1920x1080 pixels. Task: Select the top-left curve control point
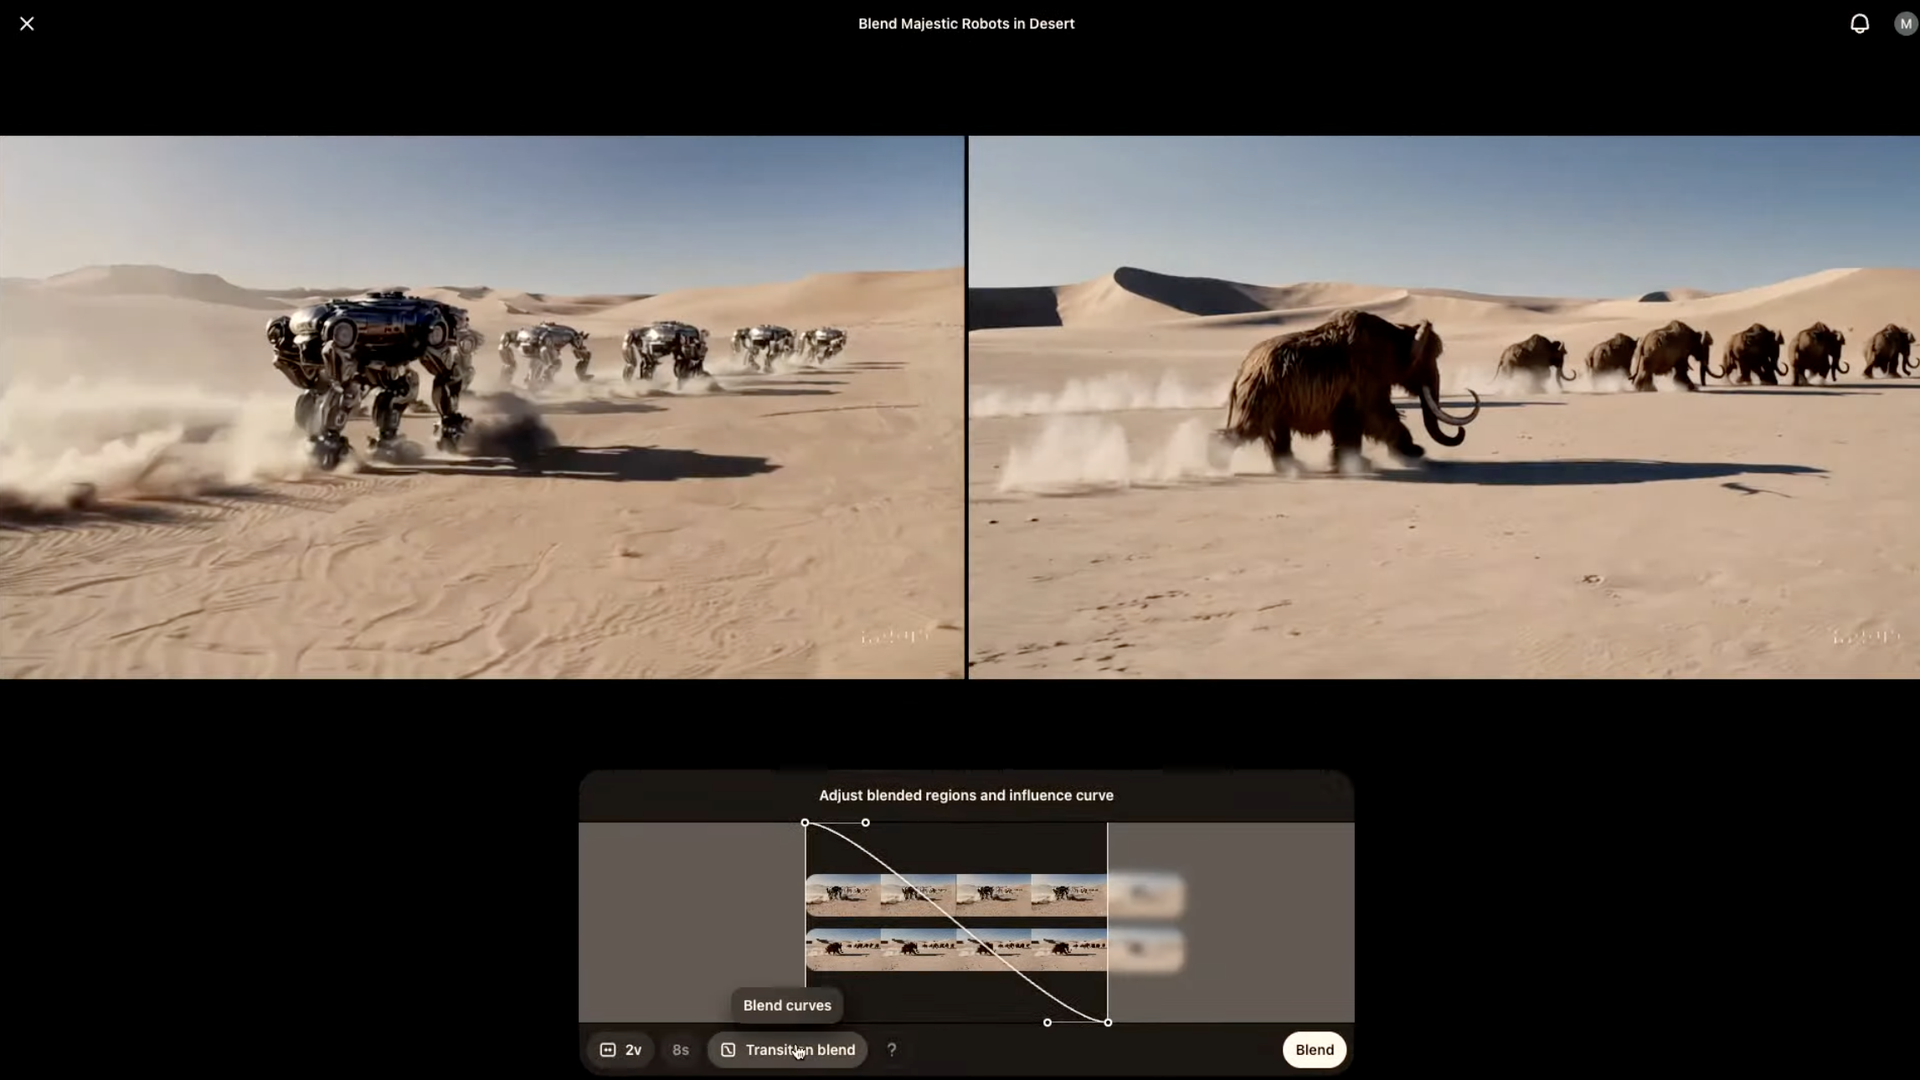click(806, 822)
